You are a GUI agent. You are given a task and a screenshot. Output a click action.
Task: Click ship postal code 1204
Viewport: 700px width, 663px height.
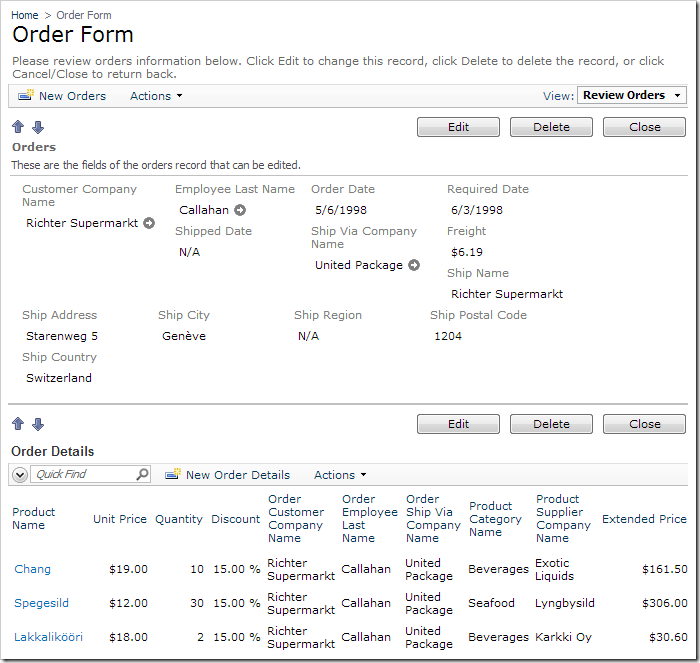click(x=448, y=336)
